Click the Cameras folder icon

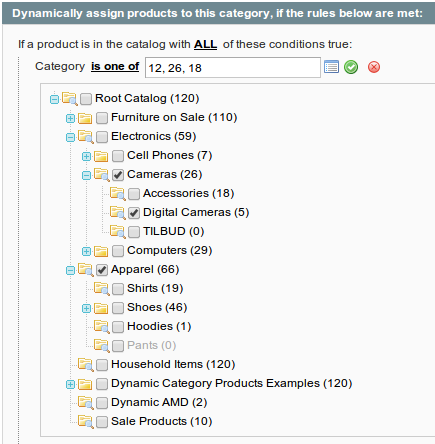(x=102, y=175)
